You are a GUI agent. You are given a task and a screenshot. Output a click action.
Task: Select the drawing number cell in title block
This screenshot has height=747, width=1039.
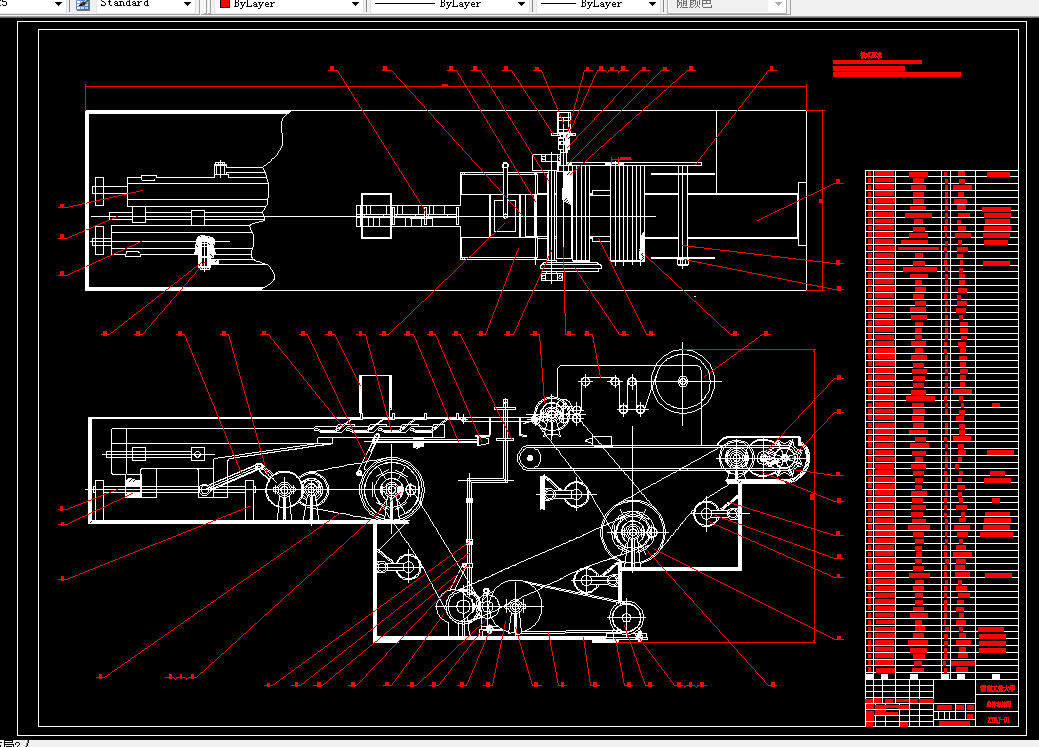click(998, 720)
